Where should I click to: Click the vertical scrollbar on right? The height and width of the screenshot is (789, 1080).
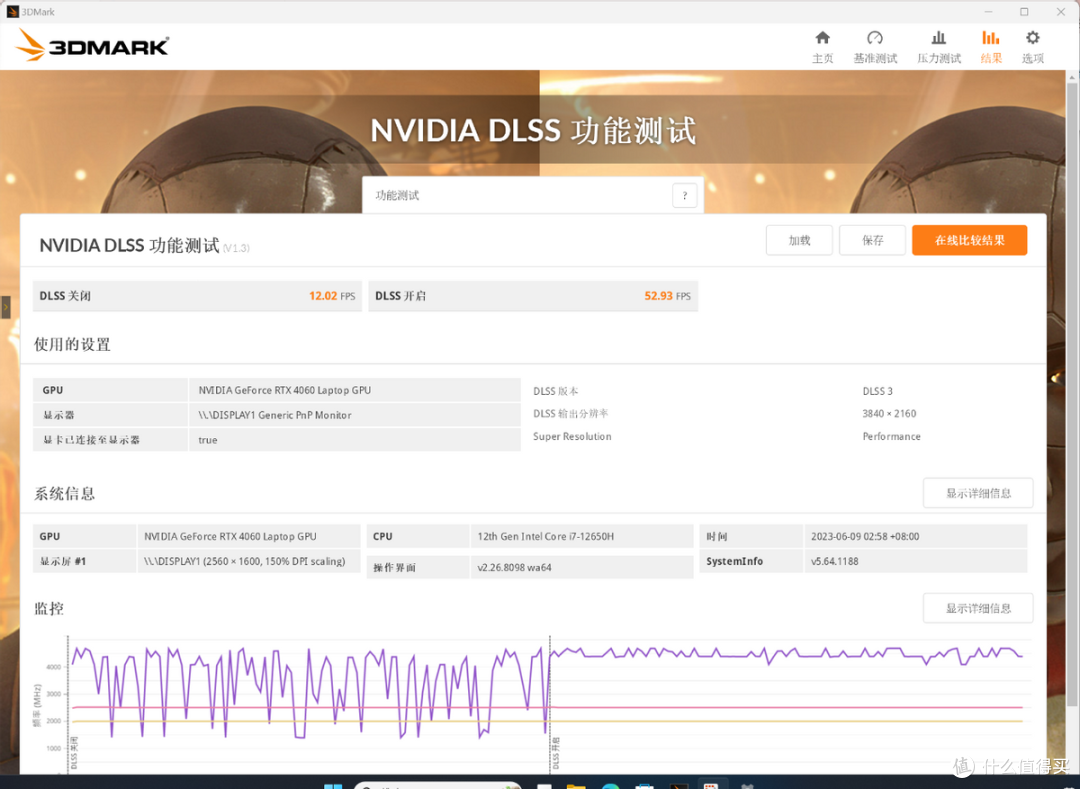(x=1072, y=394)
